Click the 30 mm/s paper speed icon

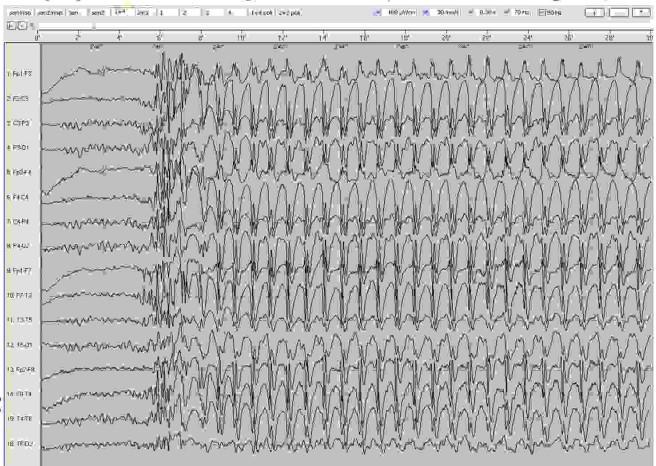tap(424, 9)
